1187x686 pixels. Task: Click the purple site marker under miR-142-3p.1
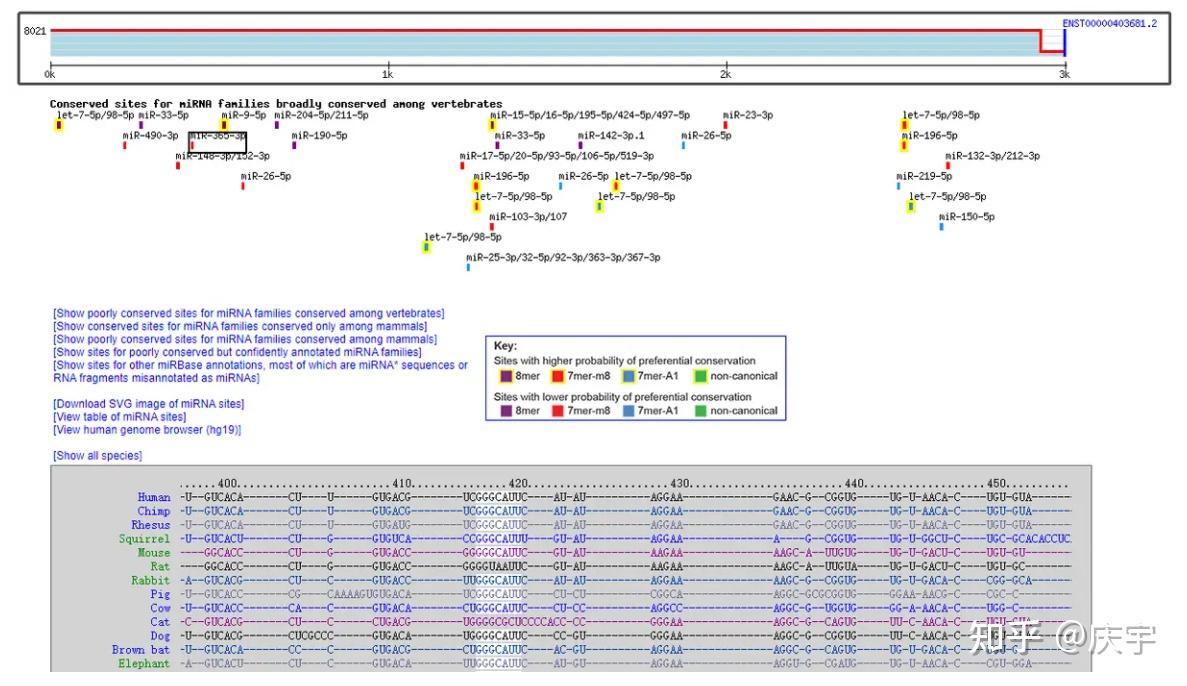[x=581, y=145]
